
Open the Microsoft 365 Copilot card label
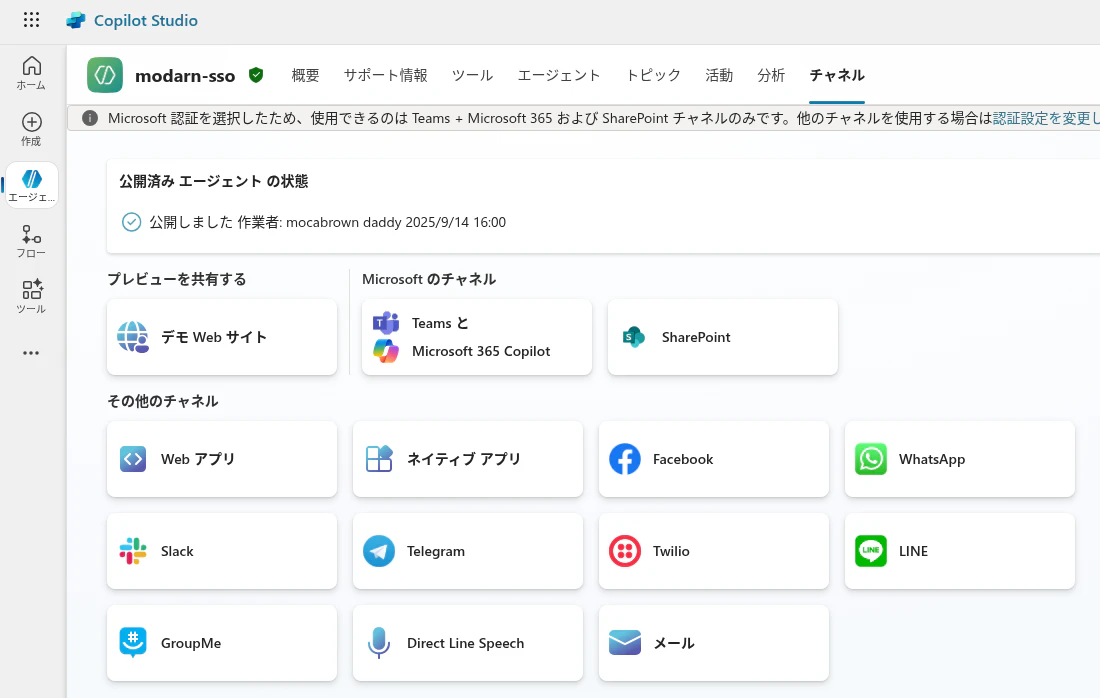(481, 351)
